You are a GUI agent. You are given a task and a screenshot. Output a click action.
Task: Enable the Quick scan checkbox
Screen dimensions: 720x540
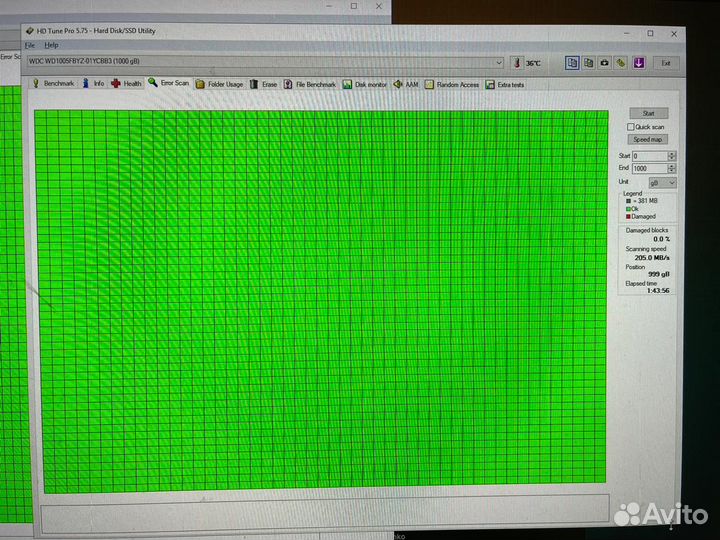630,127
